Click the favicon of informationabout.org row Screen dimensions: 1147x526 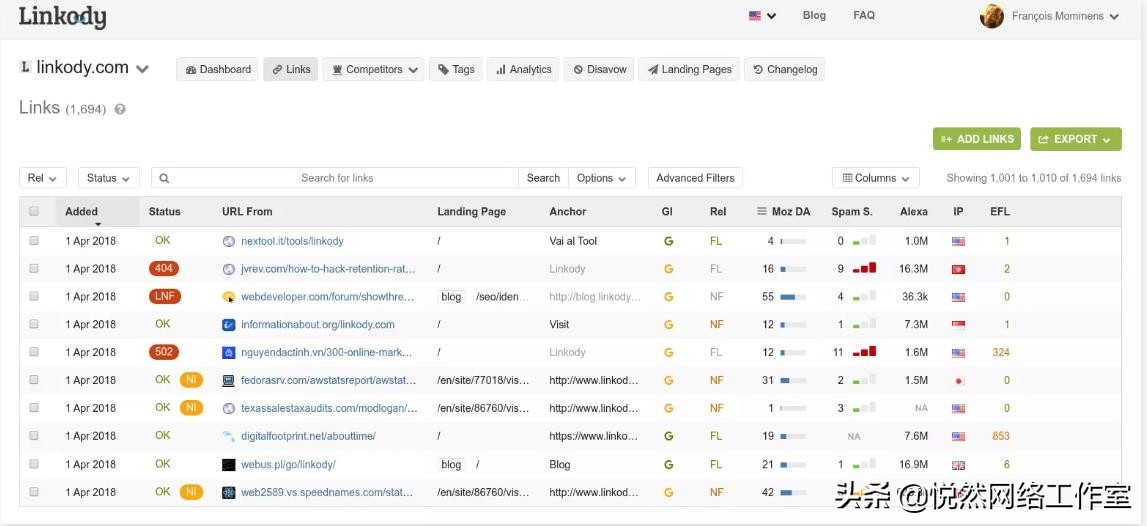pos(228,324)
